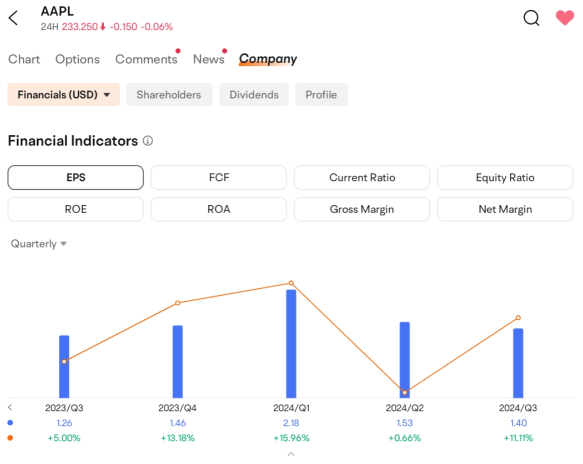View the News tab
This screenshot has height=464, width=583.
point(209,59)
